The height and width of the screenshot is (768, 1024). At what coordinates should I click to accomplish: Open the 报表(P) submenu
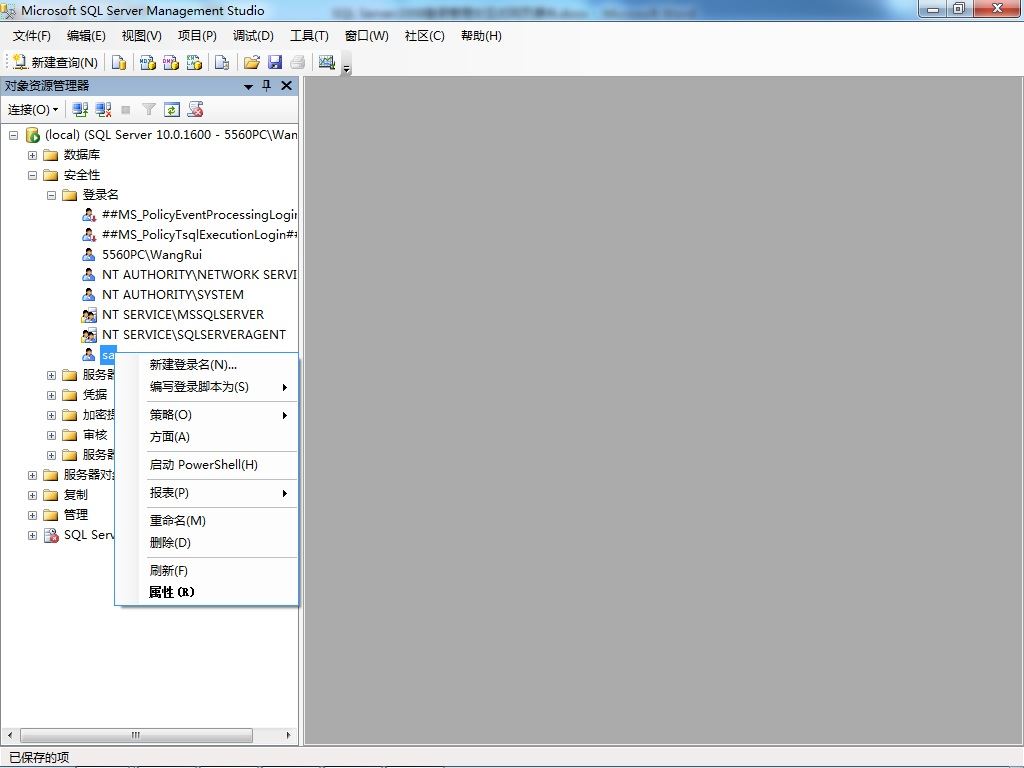click(206, 493)
